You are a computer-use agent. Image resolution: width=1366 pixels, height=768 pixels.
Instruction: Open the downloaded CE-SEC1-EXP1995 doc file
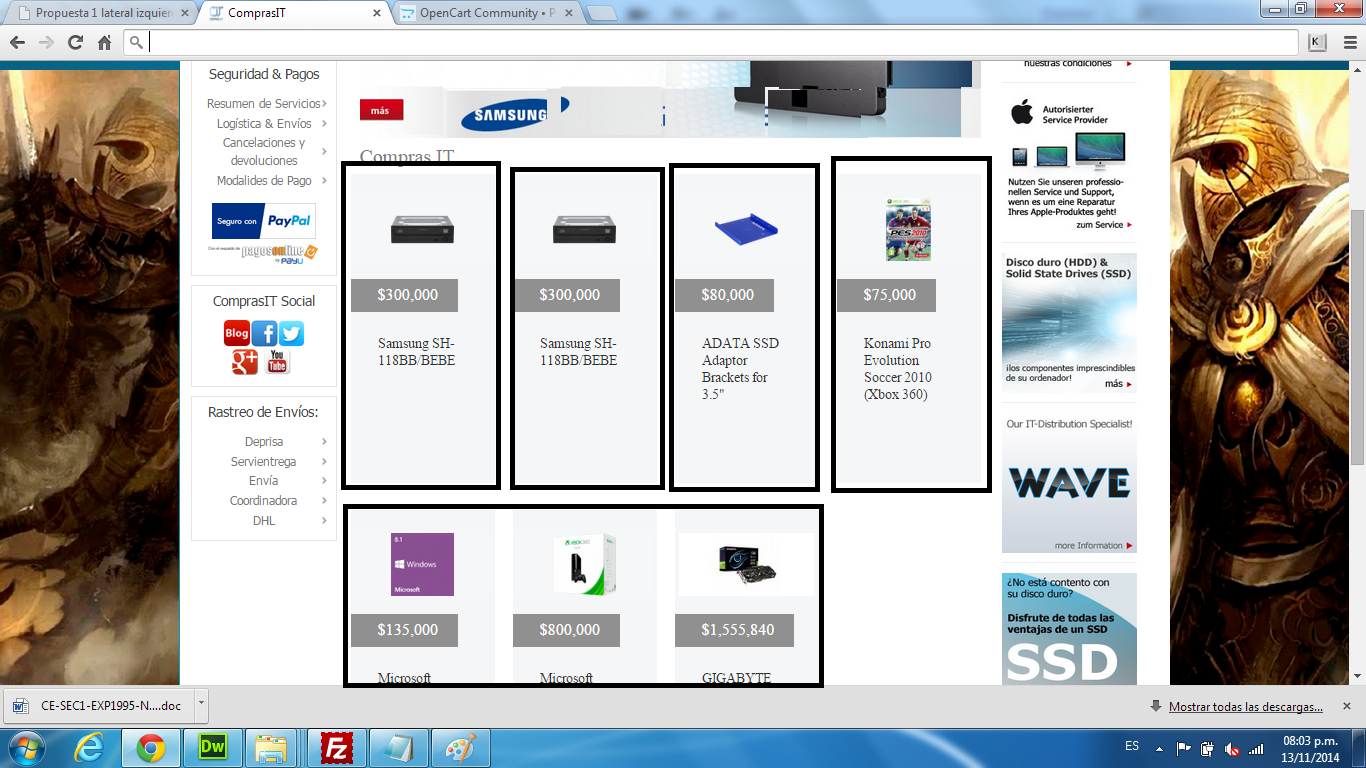[100, 705]
